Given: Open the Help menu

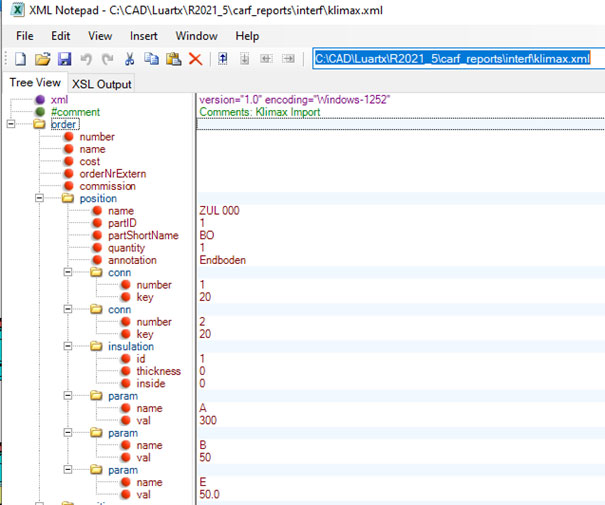Looking at the screenshot, I should [x=247, y=36].
